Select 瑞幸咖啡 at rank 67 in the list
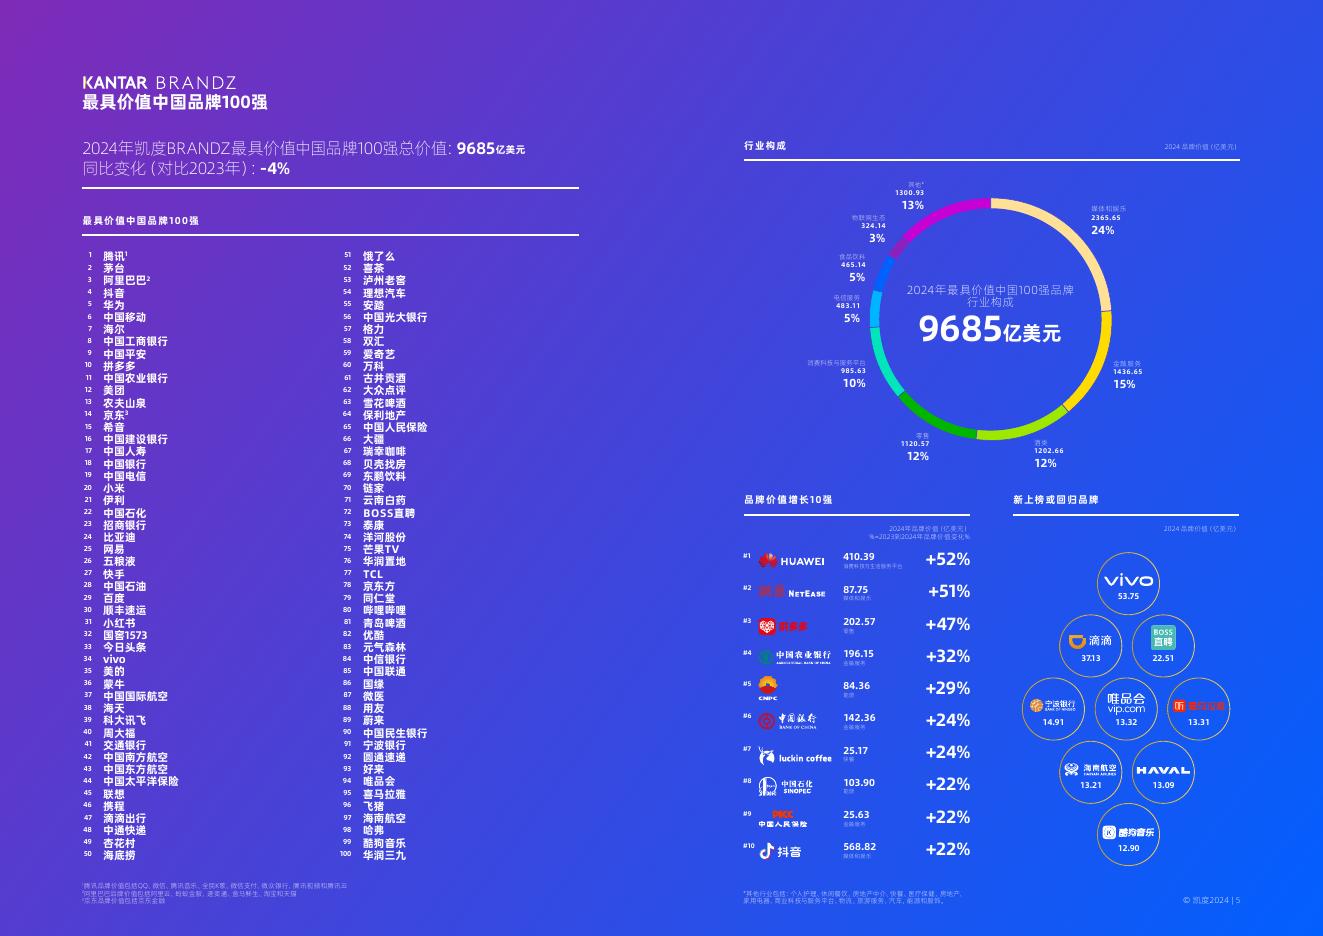The width and height of the screenshot is (1323, 936). (x=384, y=451)
